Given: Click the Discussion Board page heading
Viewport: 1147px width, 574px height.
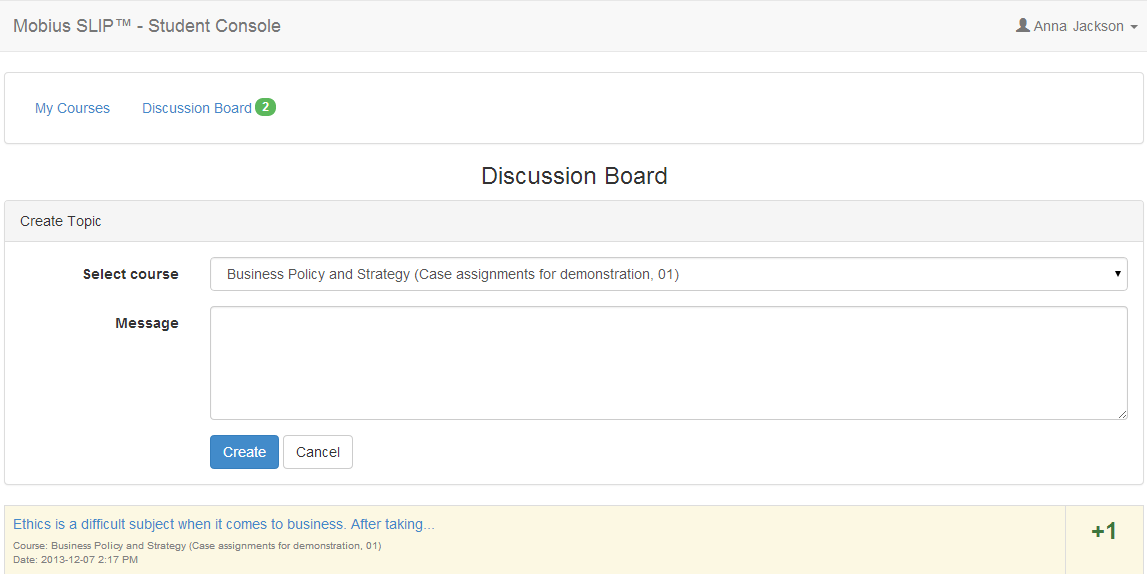Looking at the screenshot, I should pos(574,176).
